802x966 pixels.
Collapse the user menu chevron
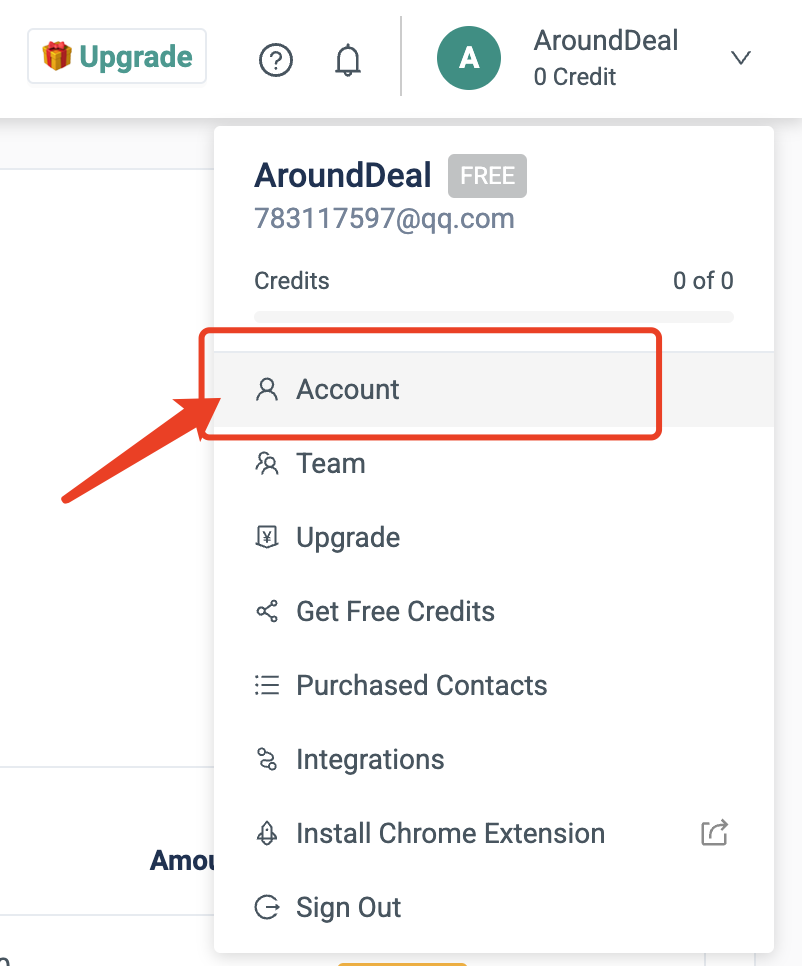pyautogui.click(x=740, y=58)
